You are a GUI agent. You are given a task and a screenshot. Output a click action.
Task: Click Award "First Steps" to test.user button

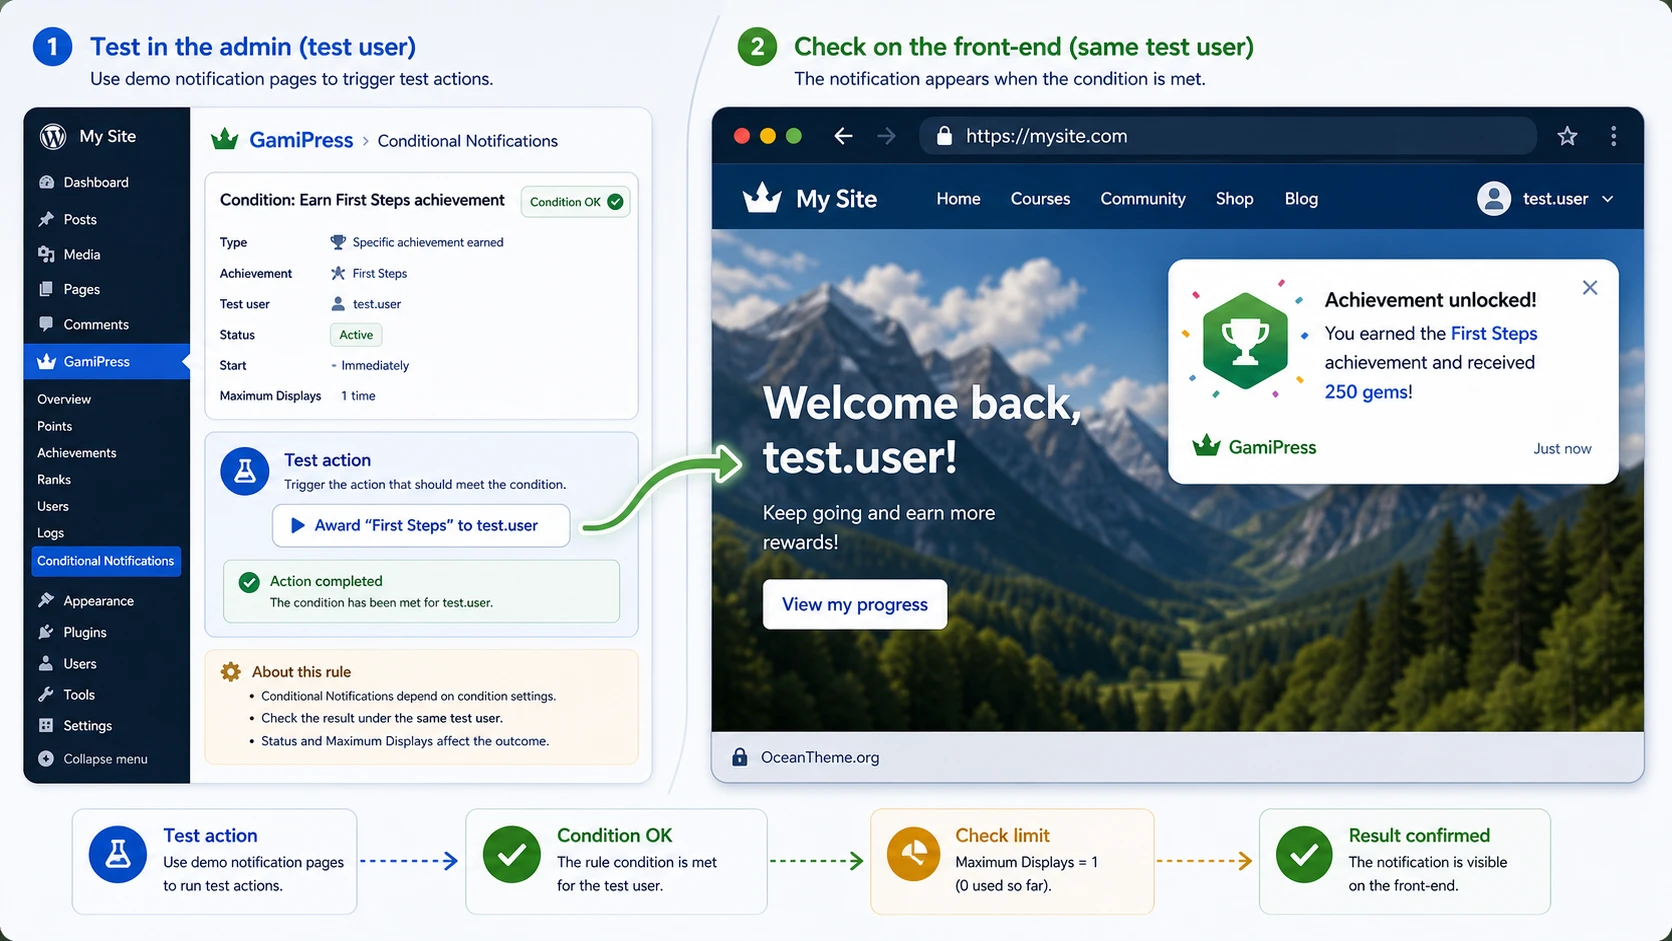[x=421, y=525]
